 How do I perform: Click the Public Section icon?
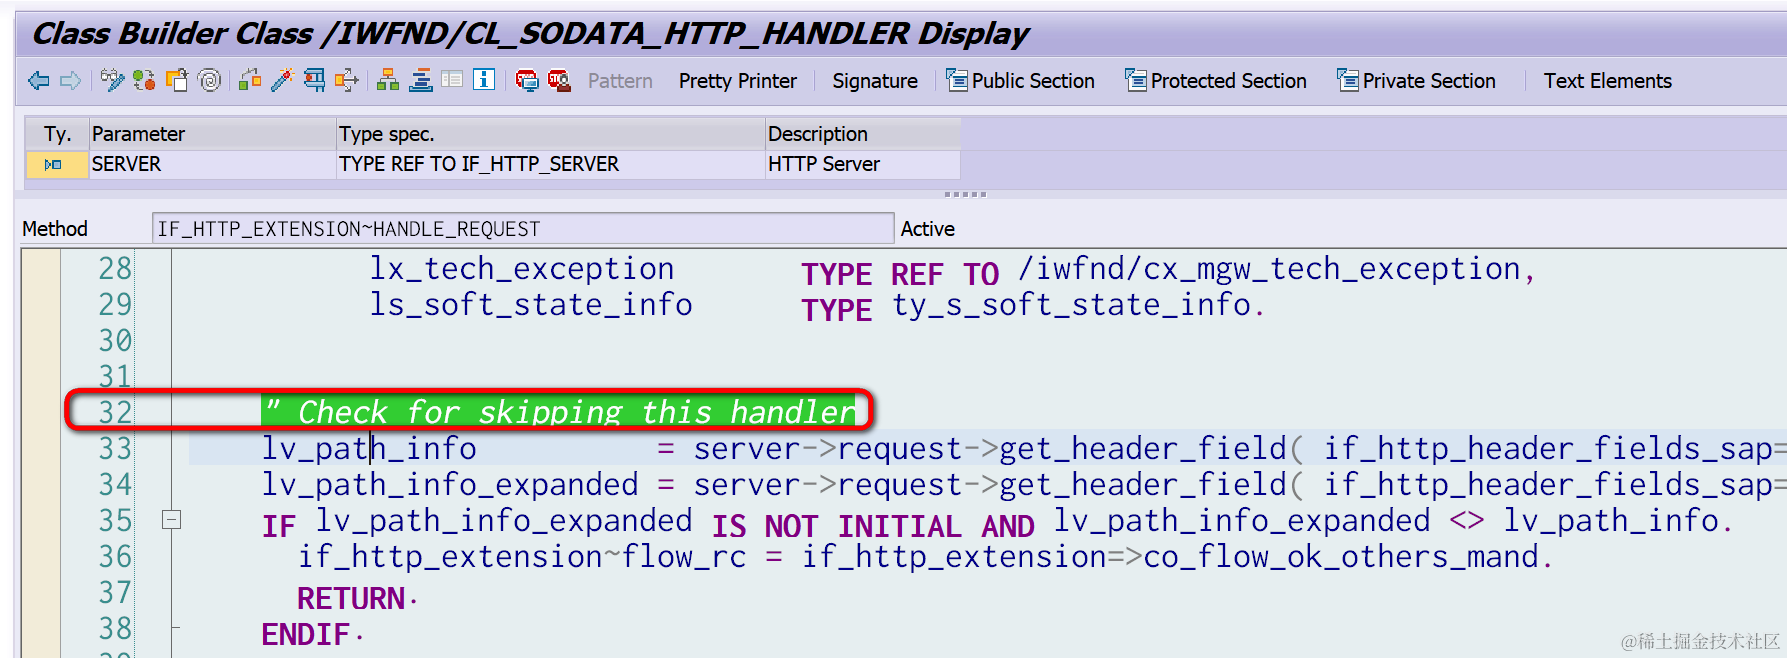click(957, 80)
